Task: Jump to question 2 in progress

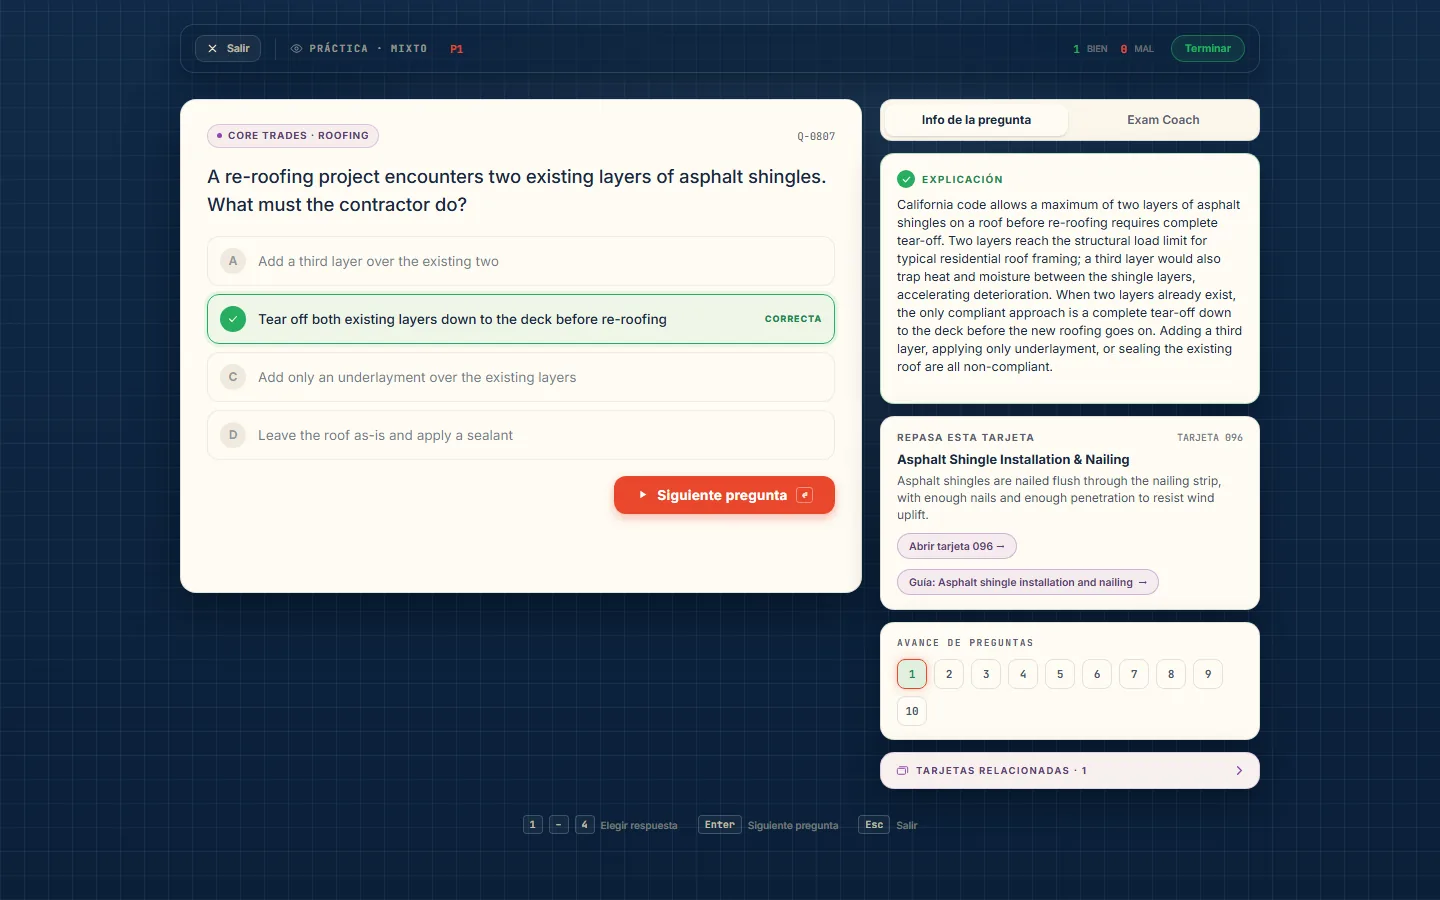Action: coord(949,674)
